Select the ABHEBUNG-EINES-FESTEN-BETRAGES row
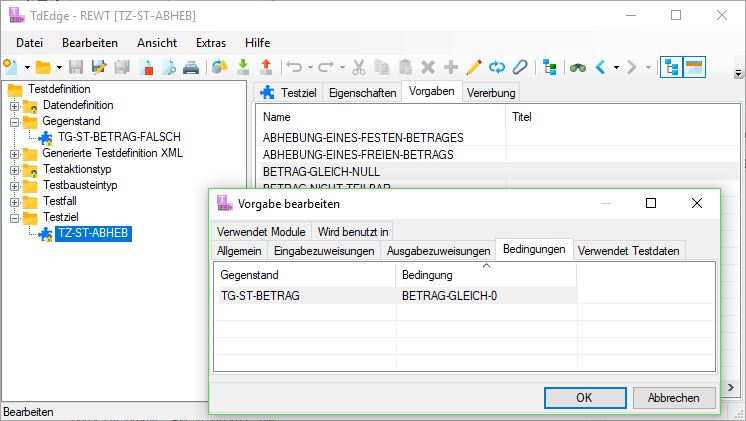The image size is (746, 421). coord(363,137)
